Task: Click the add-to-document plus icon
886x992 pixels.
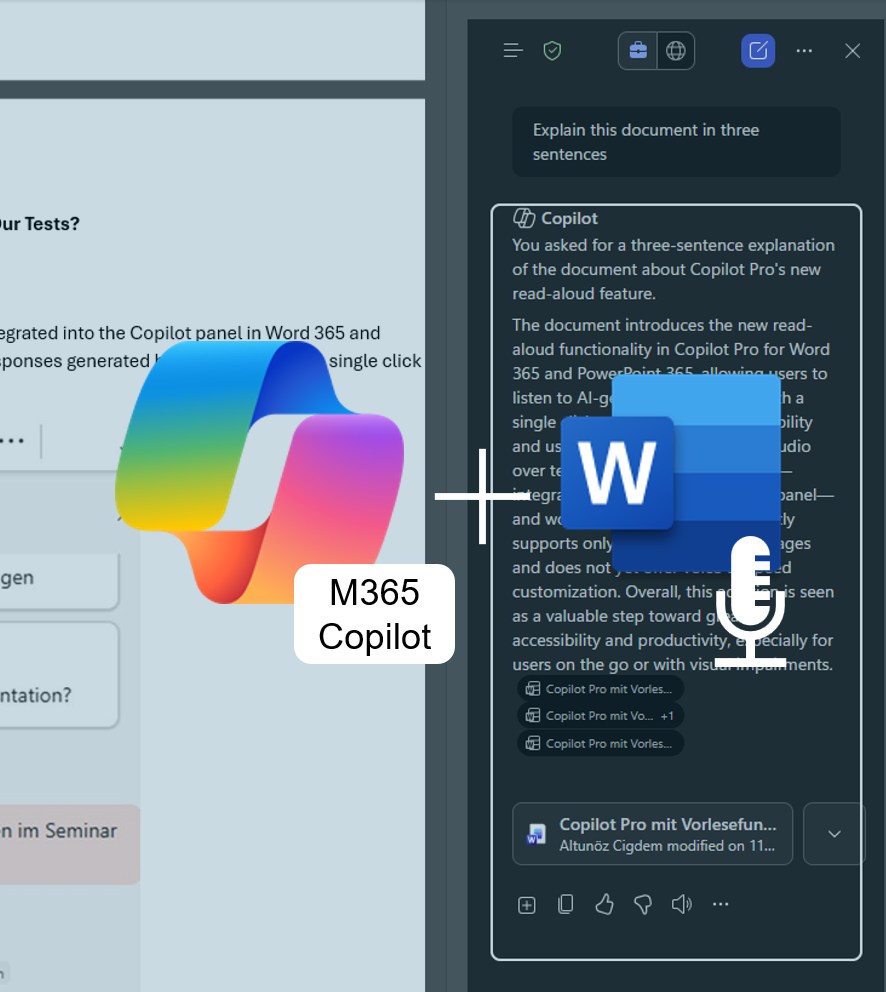Action: tap(527, 905)
